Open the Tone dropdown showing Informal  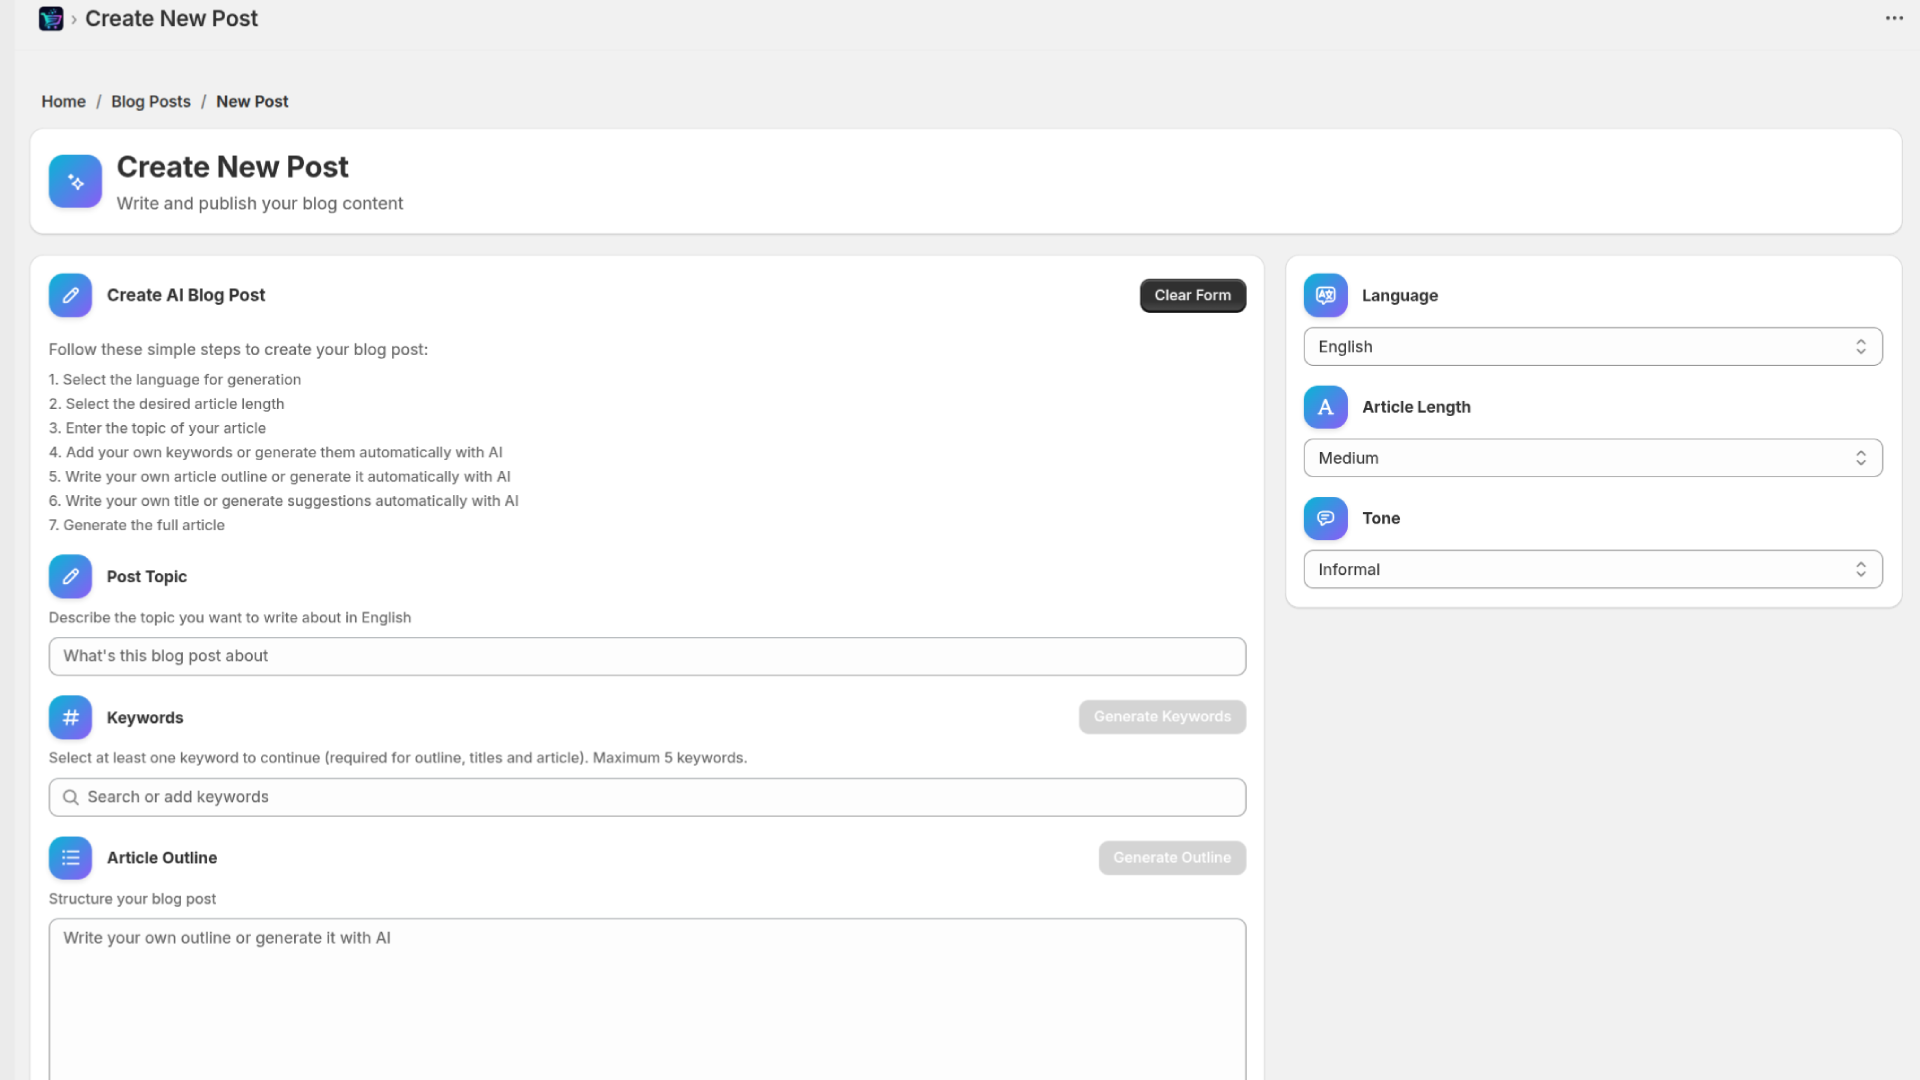(1592, 568)
